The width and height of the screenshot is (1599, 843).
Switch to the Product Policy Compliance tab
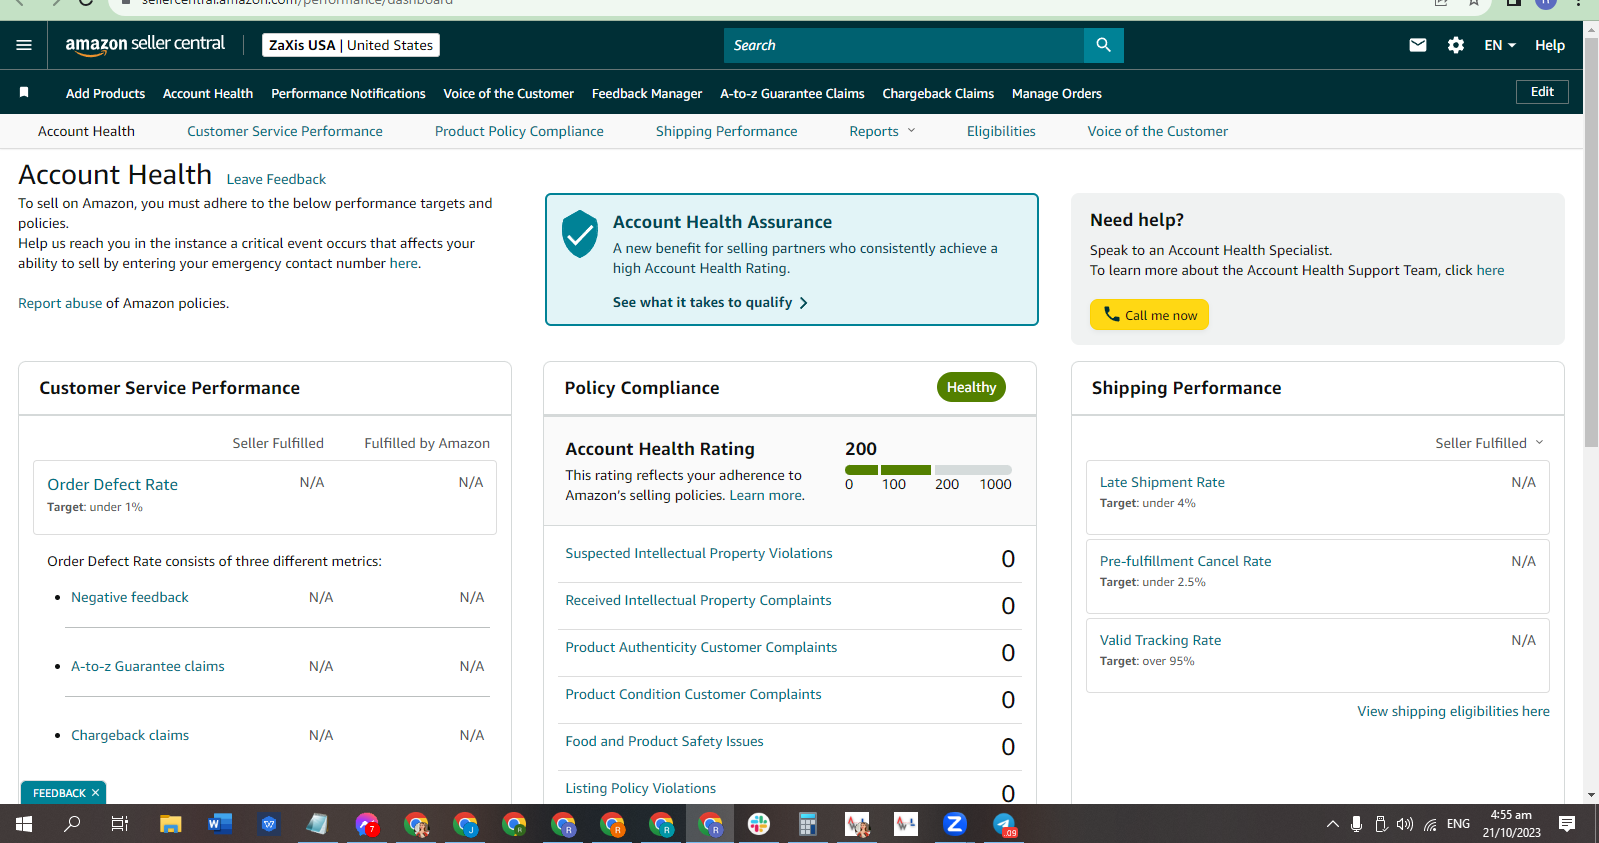point(519,131)
